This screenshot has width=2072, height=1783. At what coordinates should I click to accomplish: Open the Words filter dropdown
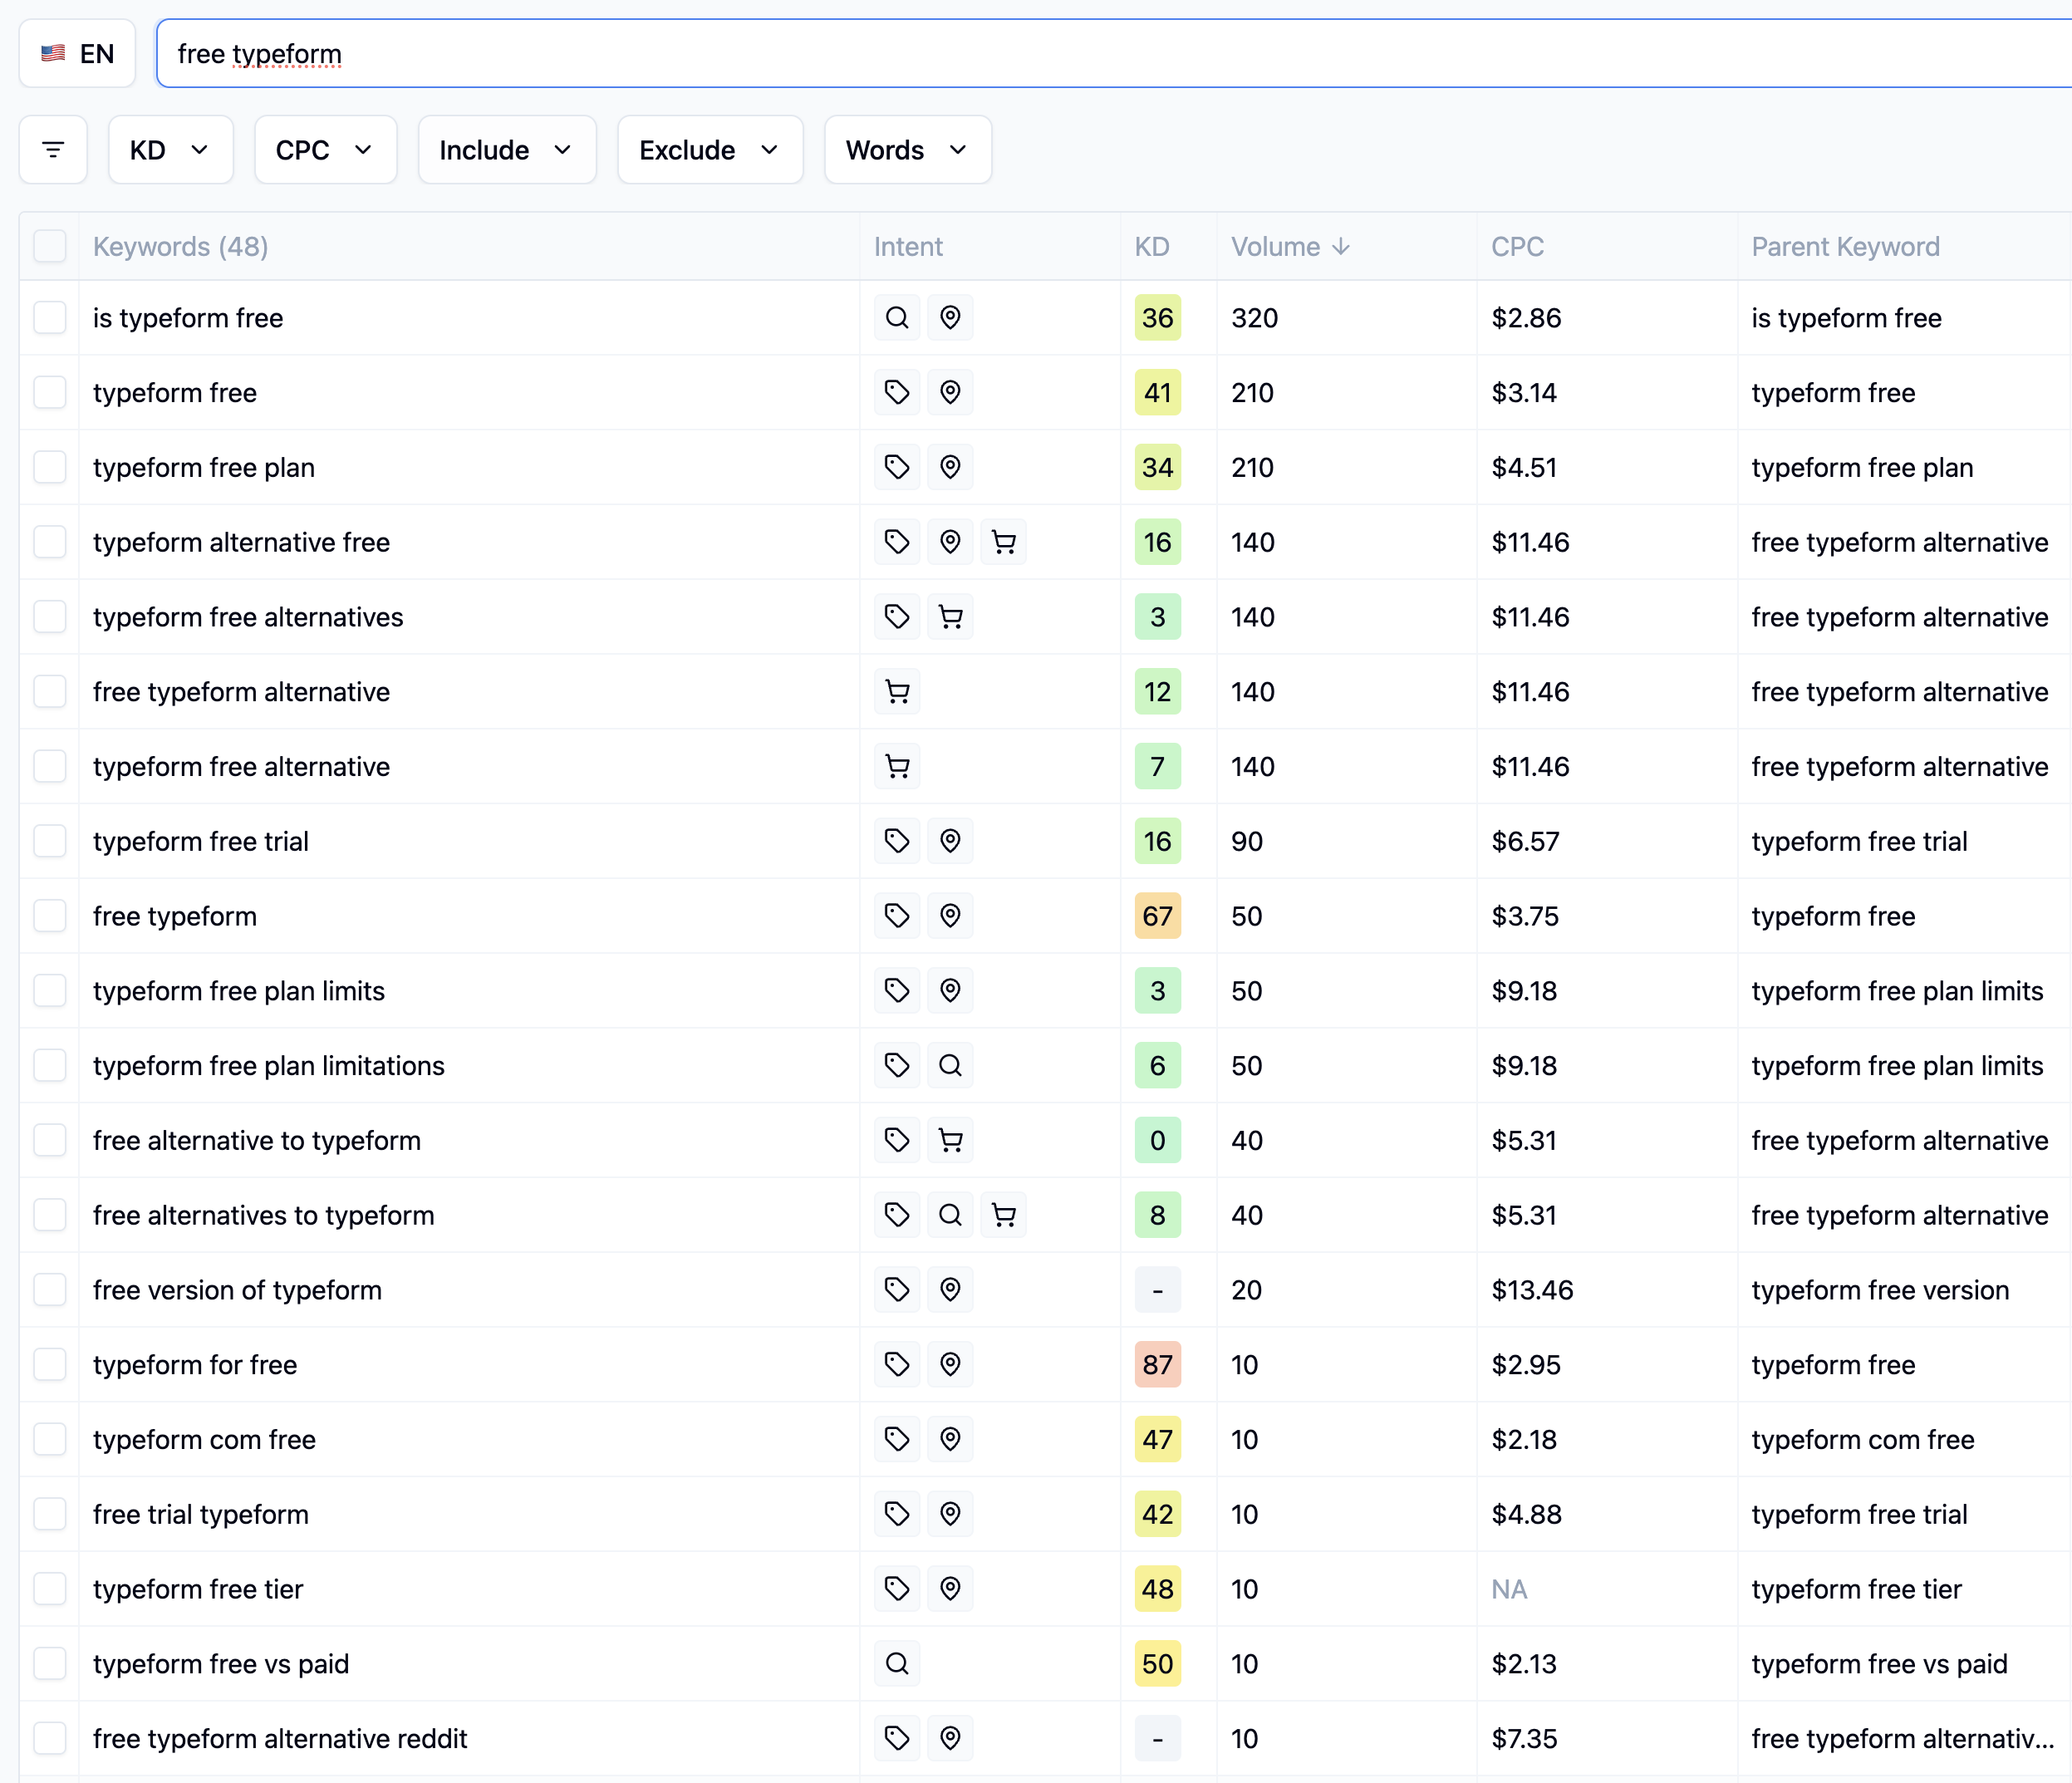pyautogui.click(x=907, y=150)
